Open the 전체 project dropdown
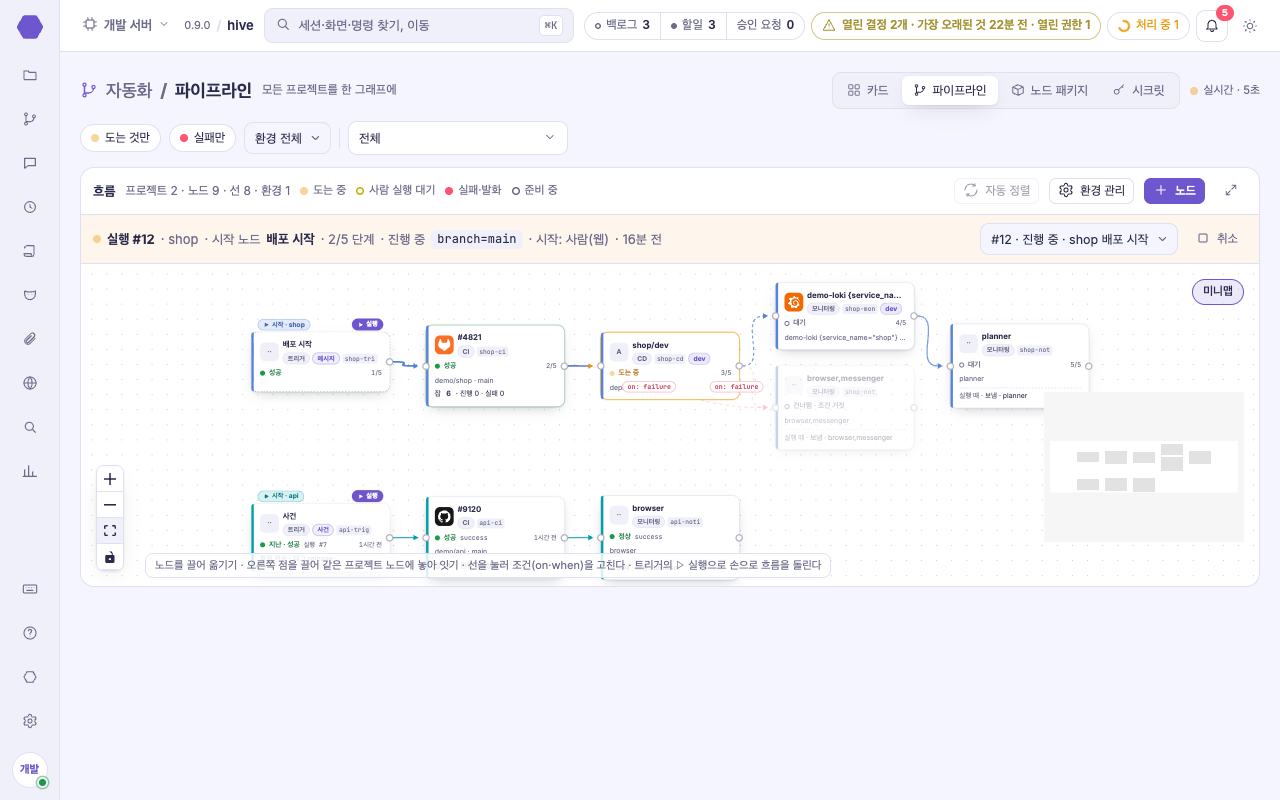This screenshot has width=1280, height=800. 457,138
